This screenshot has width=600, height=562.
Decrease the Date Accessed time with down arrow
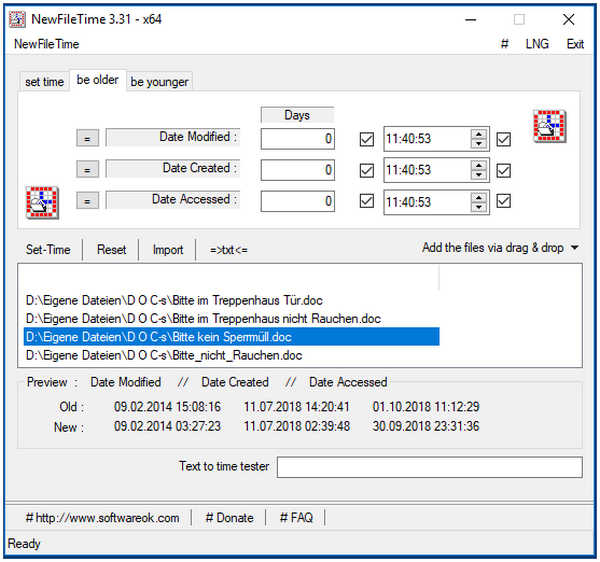point(479,207)
